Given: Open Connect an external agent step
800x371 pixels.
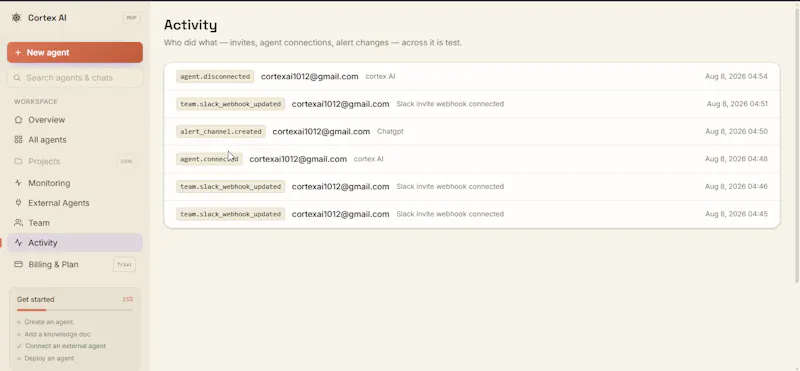Looking at the screenshot, I should point(65,346).
